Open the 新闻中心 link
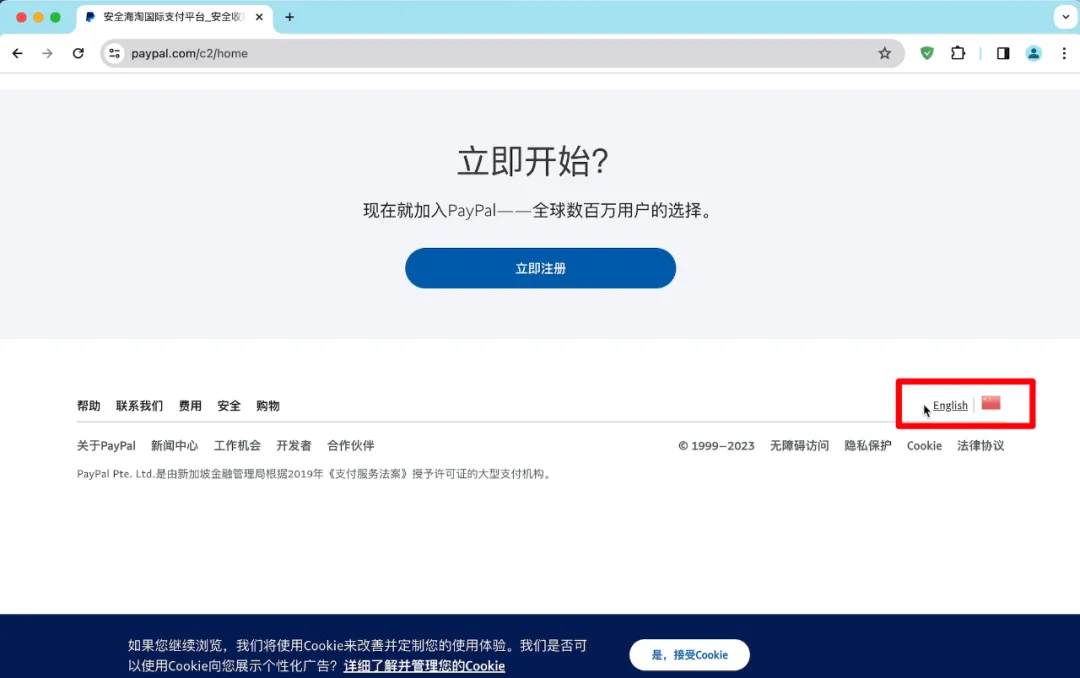Image resolution: width=1080 pixels, height=678 pixels. tap(175, 446)
